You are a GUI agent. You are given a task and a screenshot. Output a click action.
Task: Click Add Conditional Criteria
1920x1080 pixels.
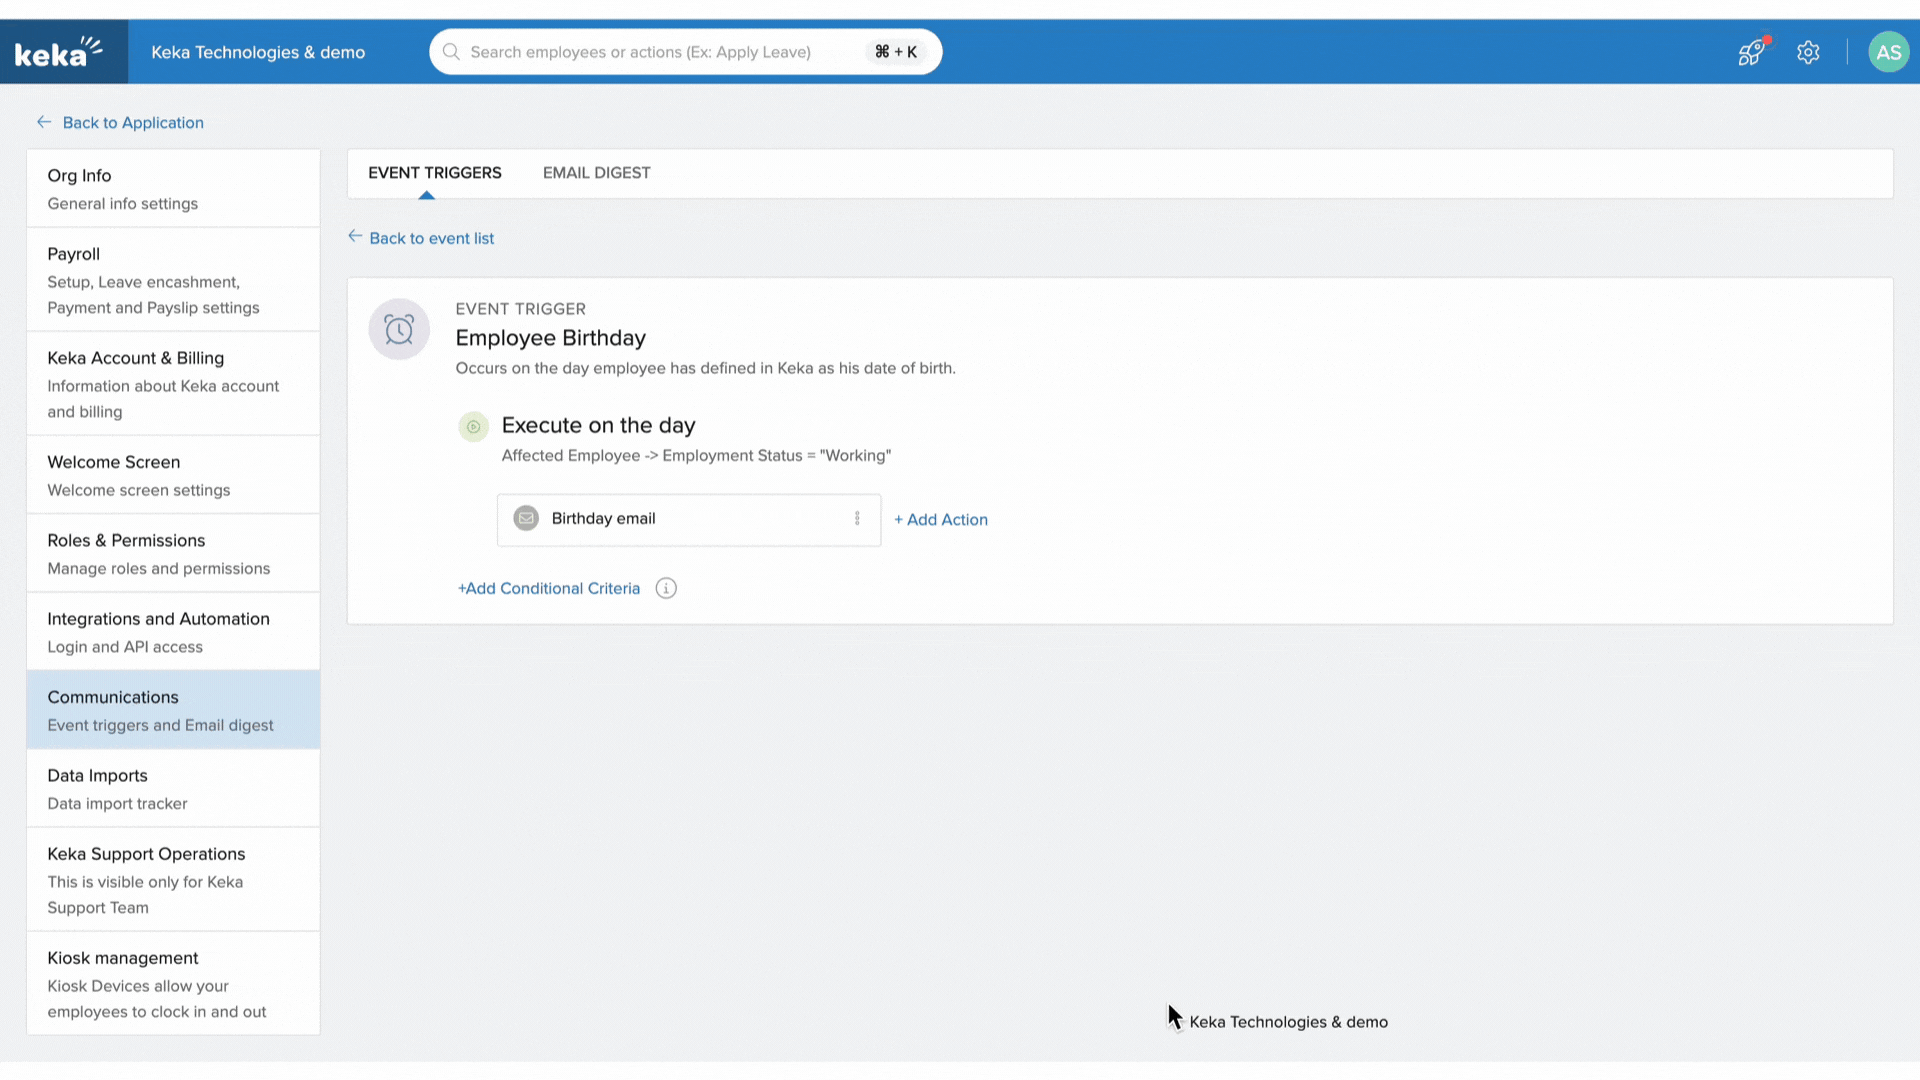pyautogui.click(x=548, y=588)
